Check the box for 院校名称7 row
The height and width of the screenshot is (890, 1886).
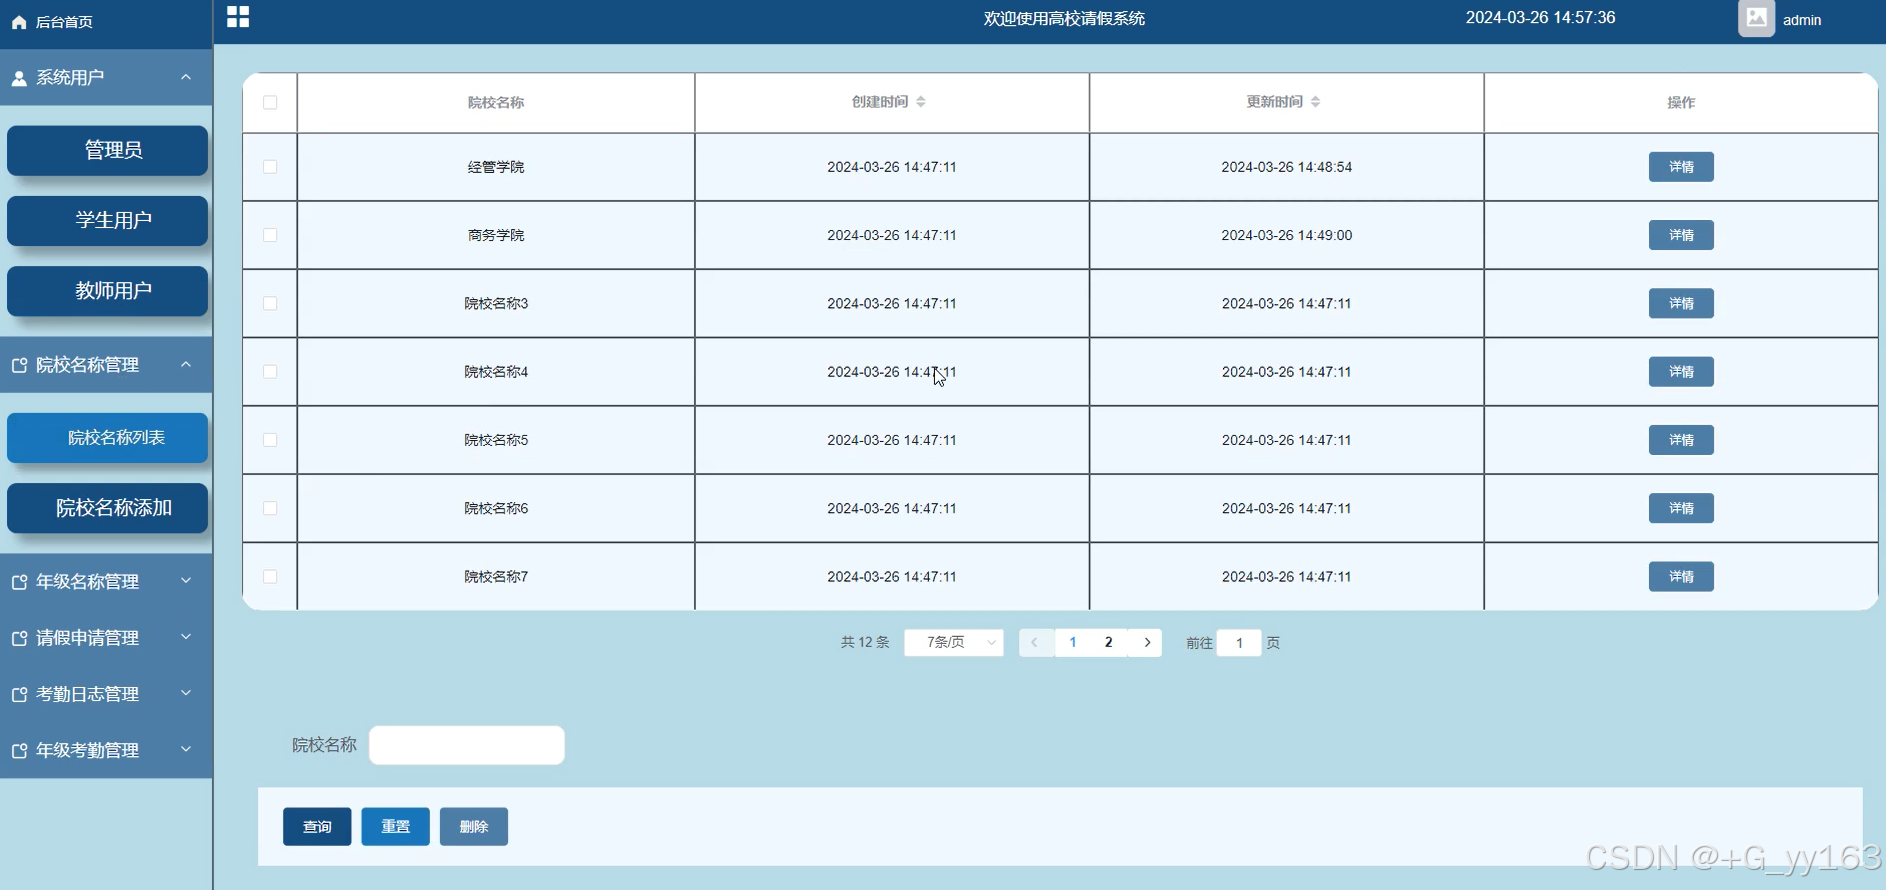pos(270,576)
